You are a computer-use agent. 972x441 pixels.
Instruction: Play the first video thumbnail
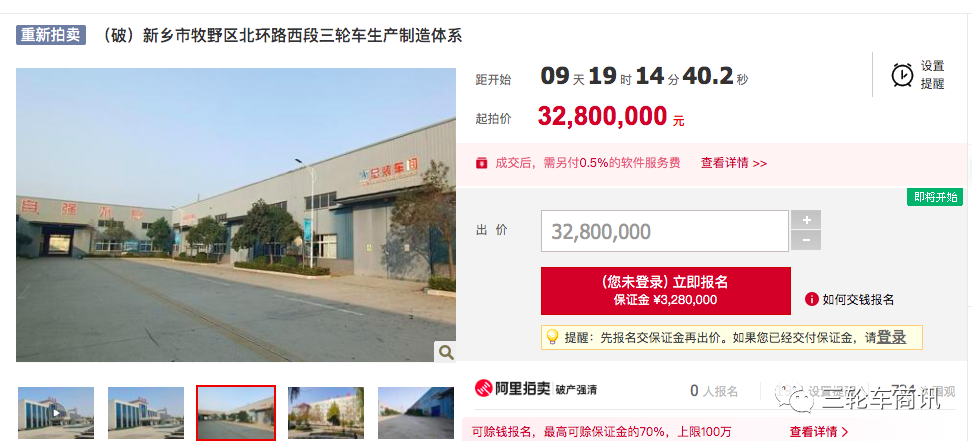coord(56,412)
